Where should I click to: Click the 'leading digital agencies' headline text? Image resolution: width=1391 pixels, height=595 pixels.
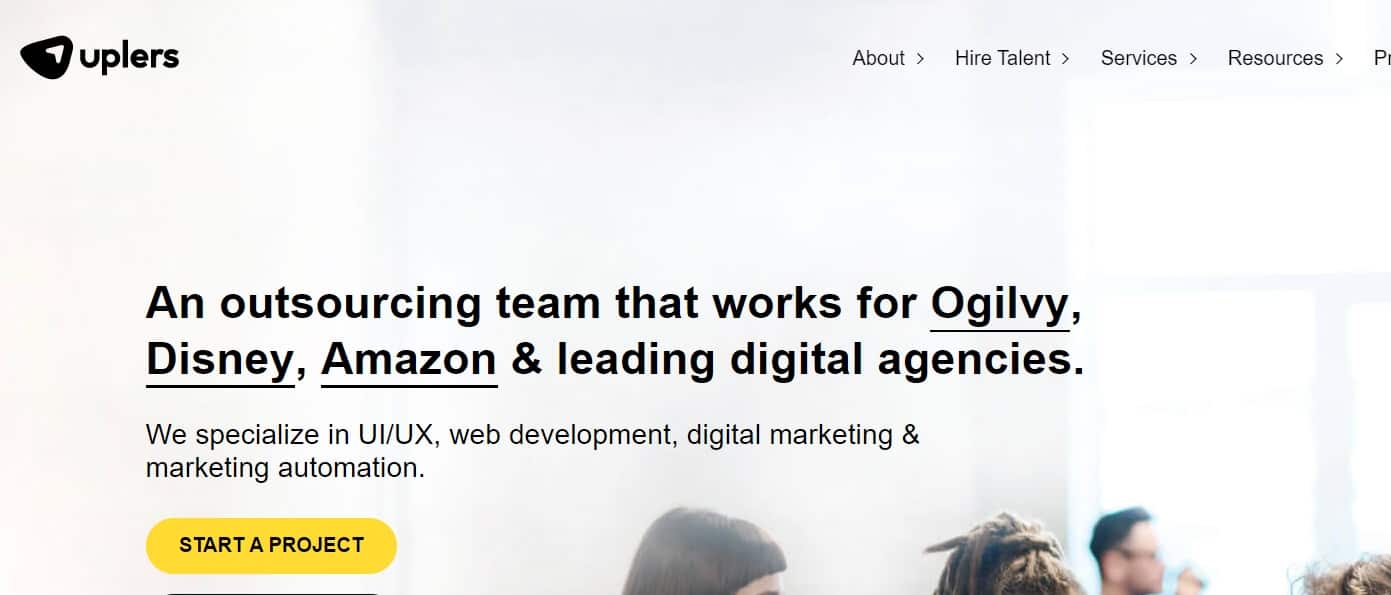(820, 360)
